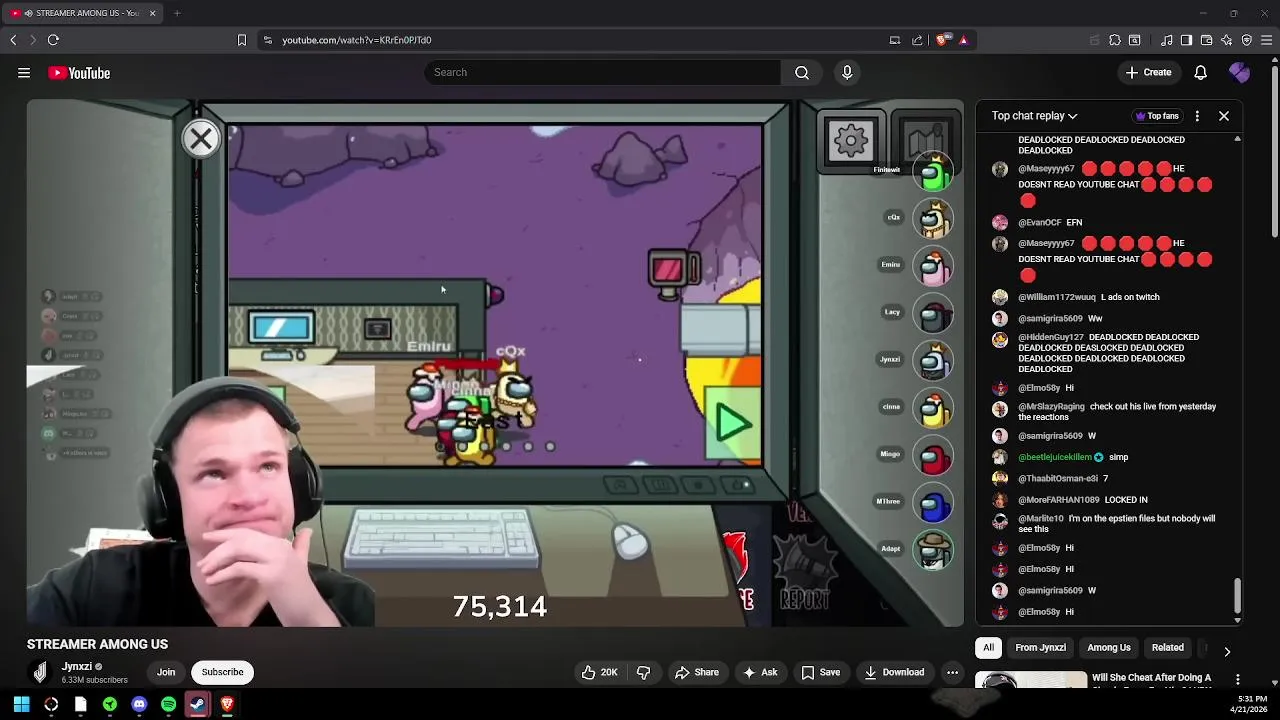Image resolution: width=1280 pixels, height=720 pixels.
Task: Open Brave from the taskbar
Action: pos(227,704)
